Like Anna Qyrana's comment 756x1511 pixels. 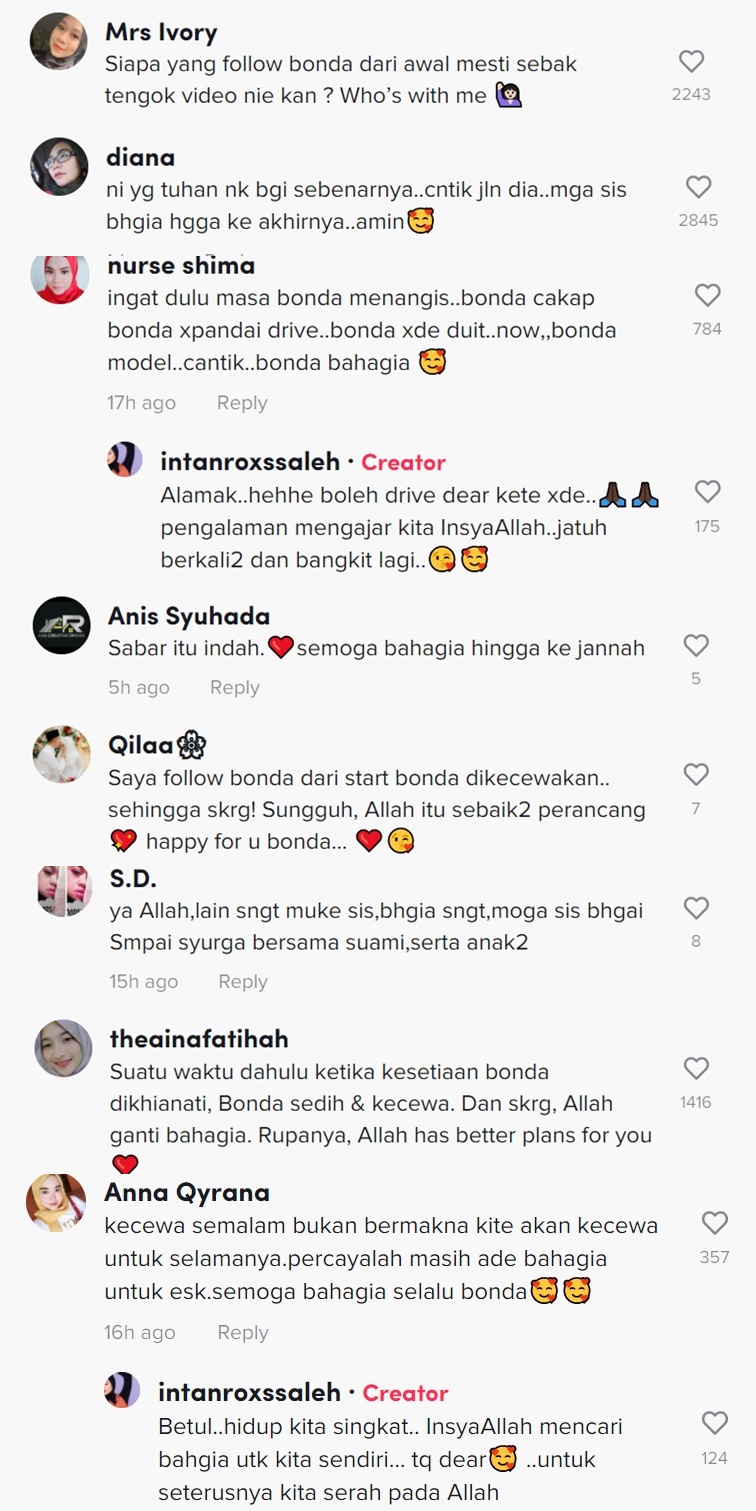pos(714,1223)
